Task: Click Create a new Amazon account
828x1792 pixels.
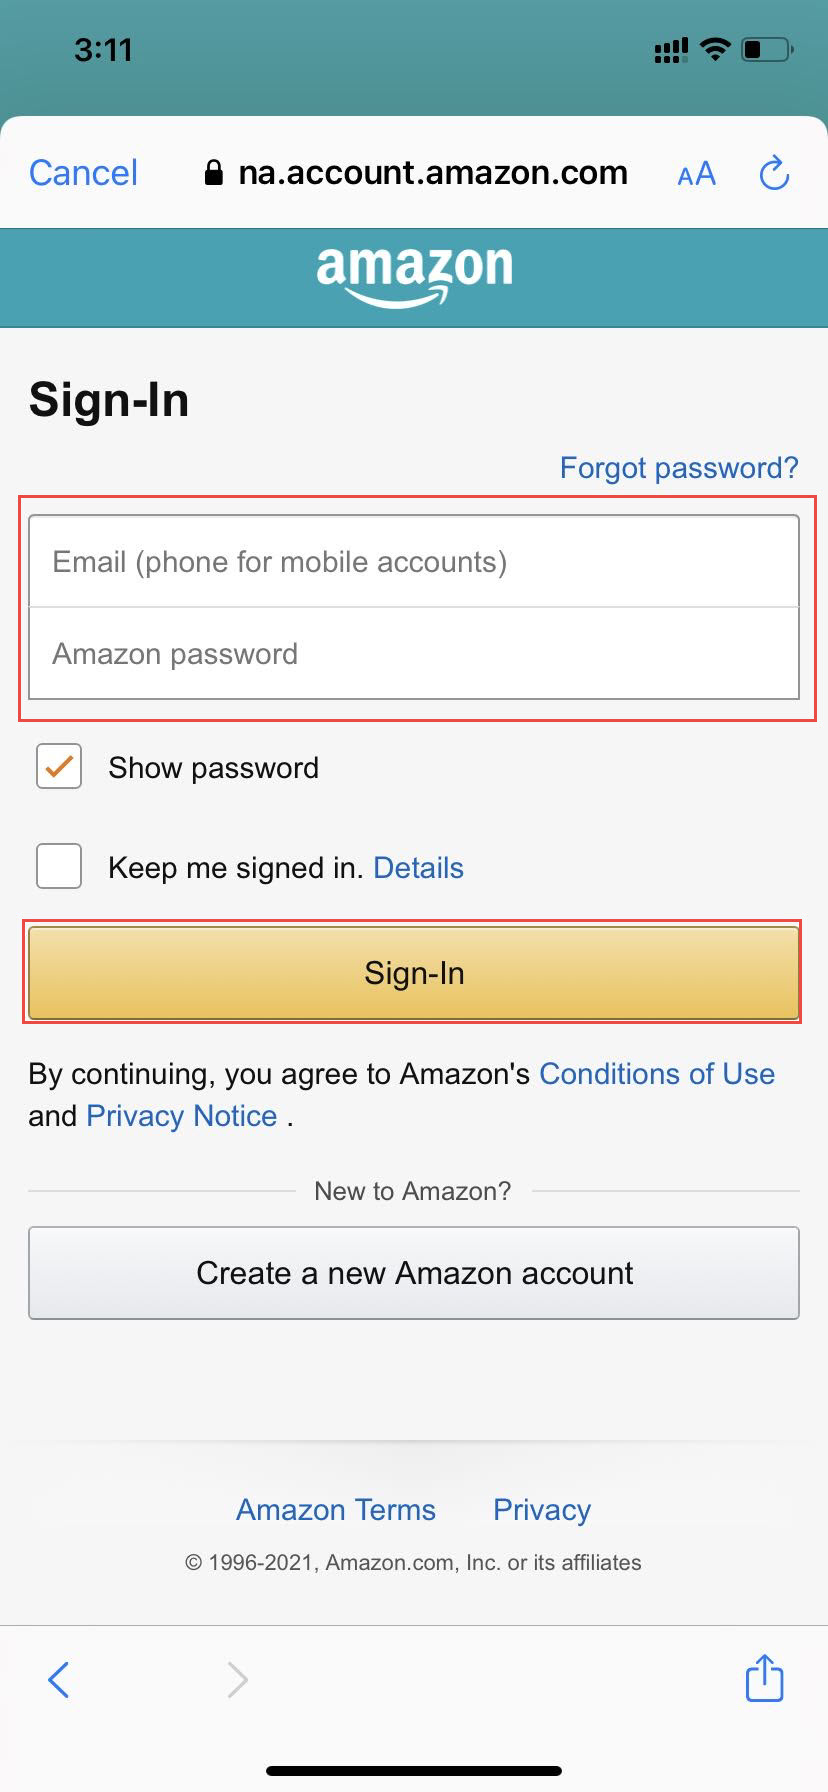Action: (414, 1273)
